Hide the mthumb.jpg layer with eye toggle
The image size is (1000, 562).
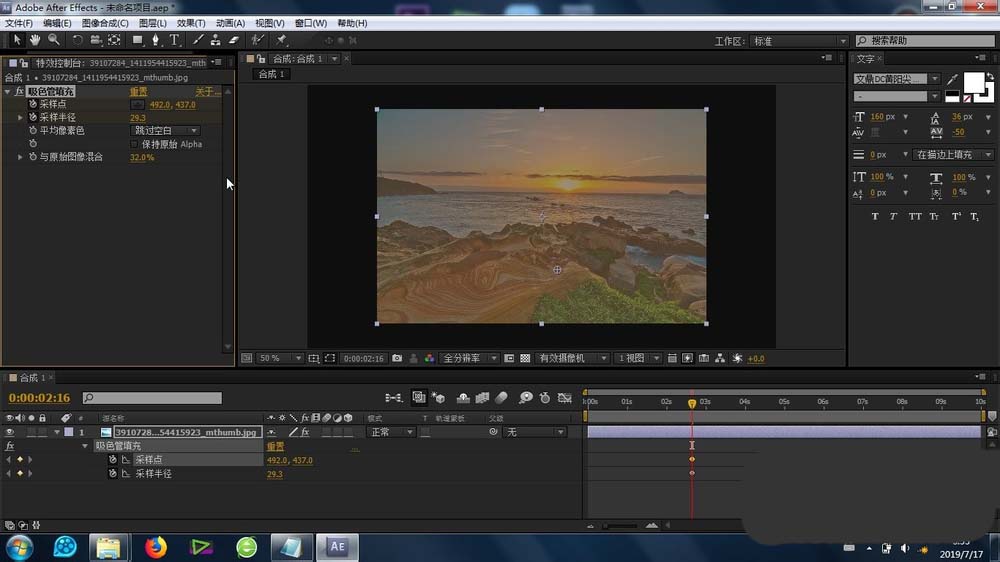(x=10, y=432)
